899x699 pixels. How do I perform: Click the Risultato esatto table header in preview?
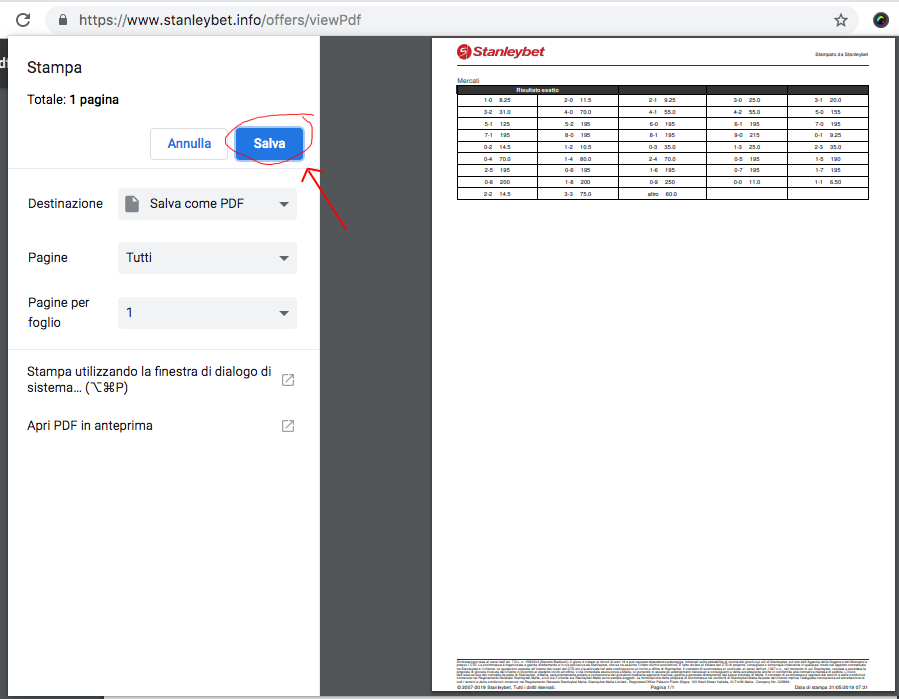coord(537,90)
